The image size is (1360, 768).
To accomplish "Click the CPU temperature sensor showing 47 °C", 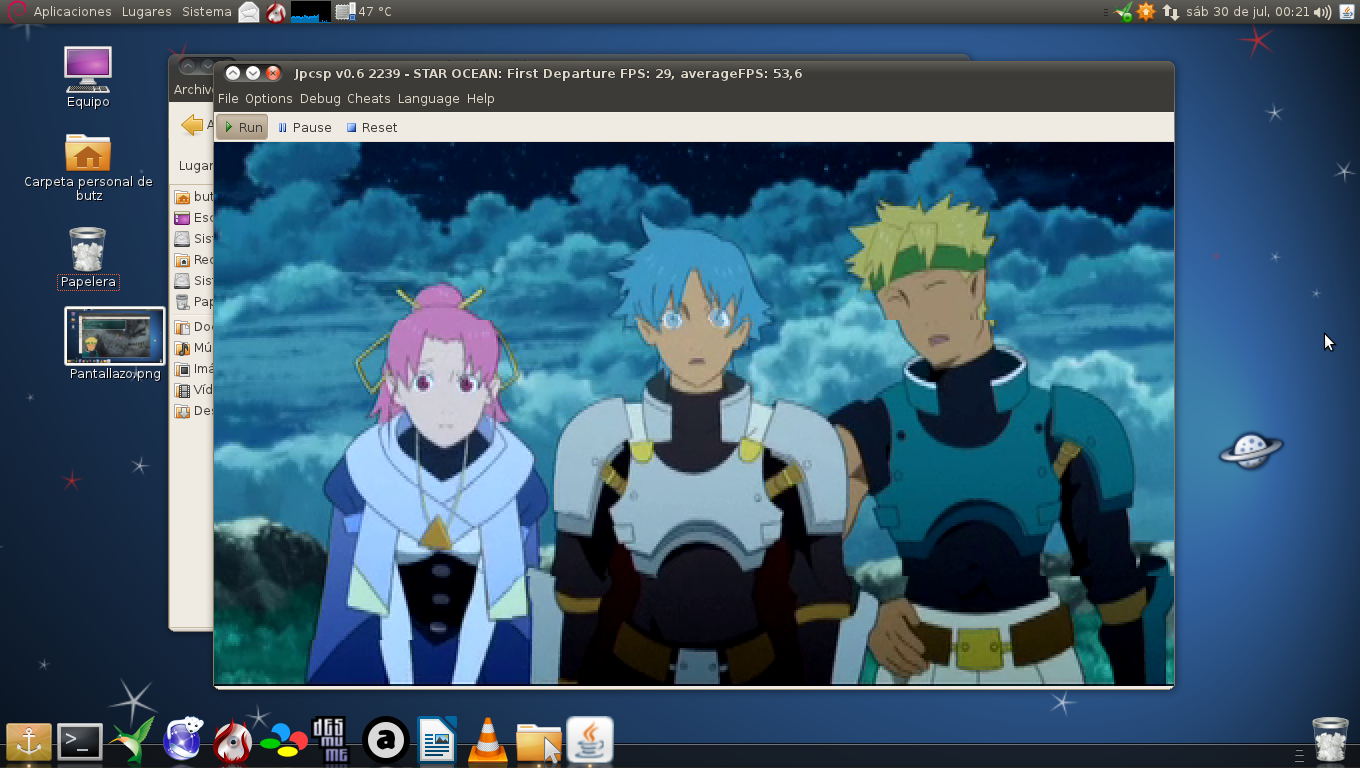I will click(364, 12).
